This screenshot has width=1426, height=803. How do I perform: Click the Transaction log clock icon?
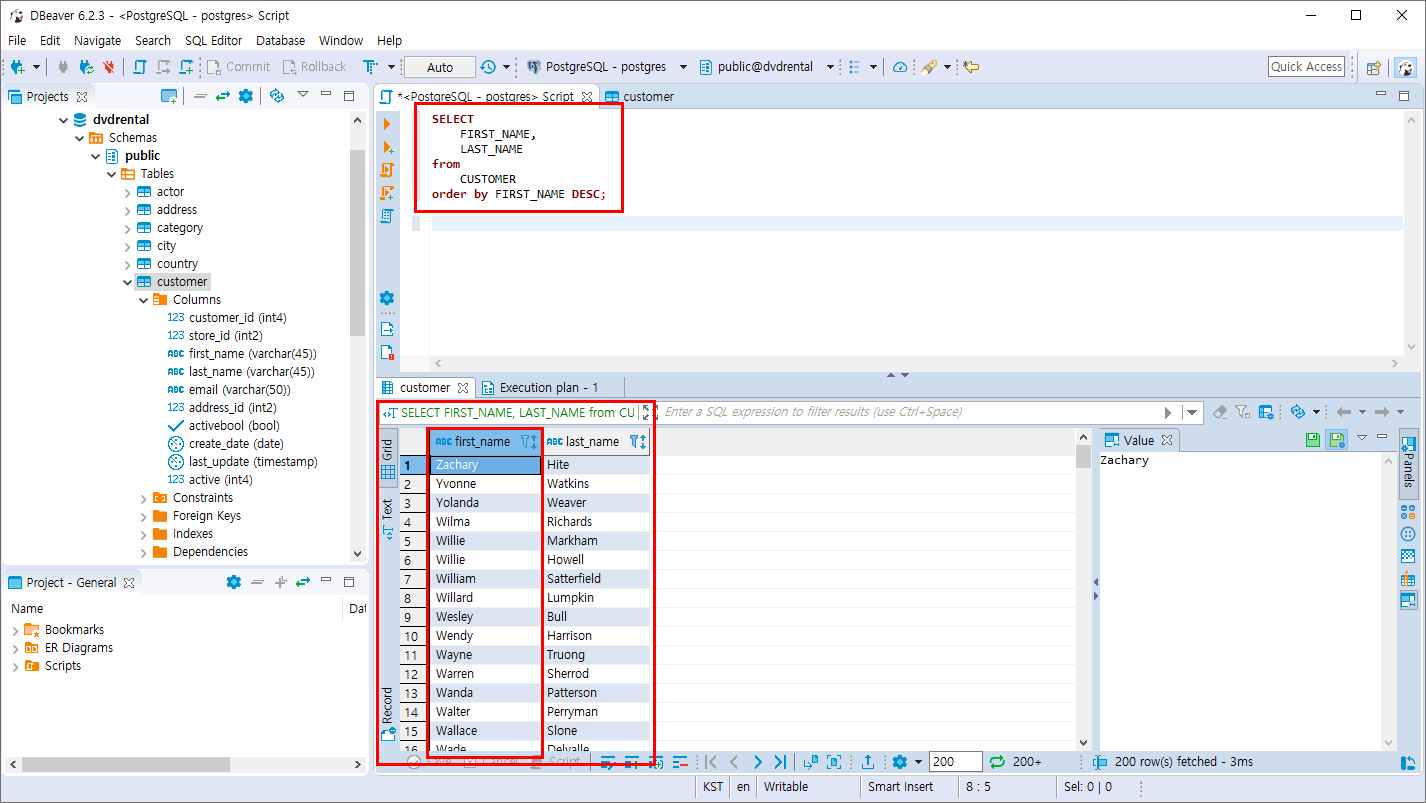[x=488, y=67]
